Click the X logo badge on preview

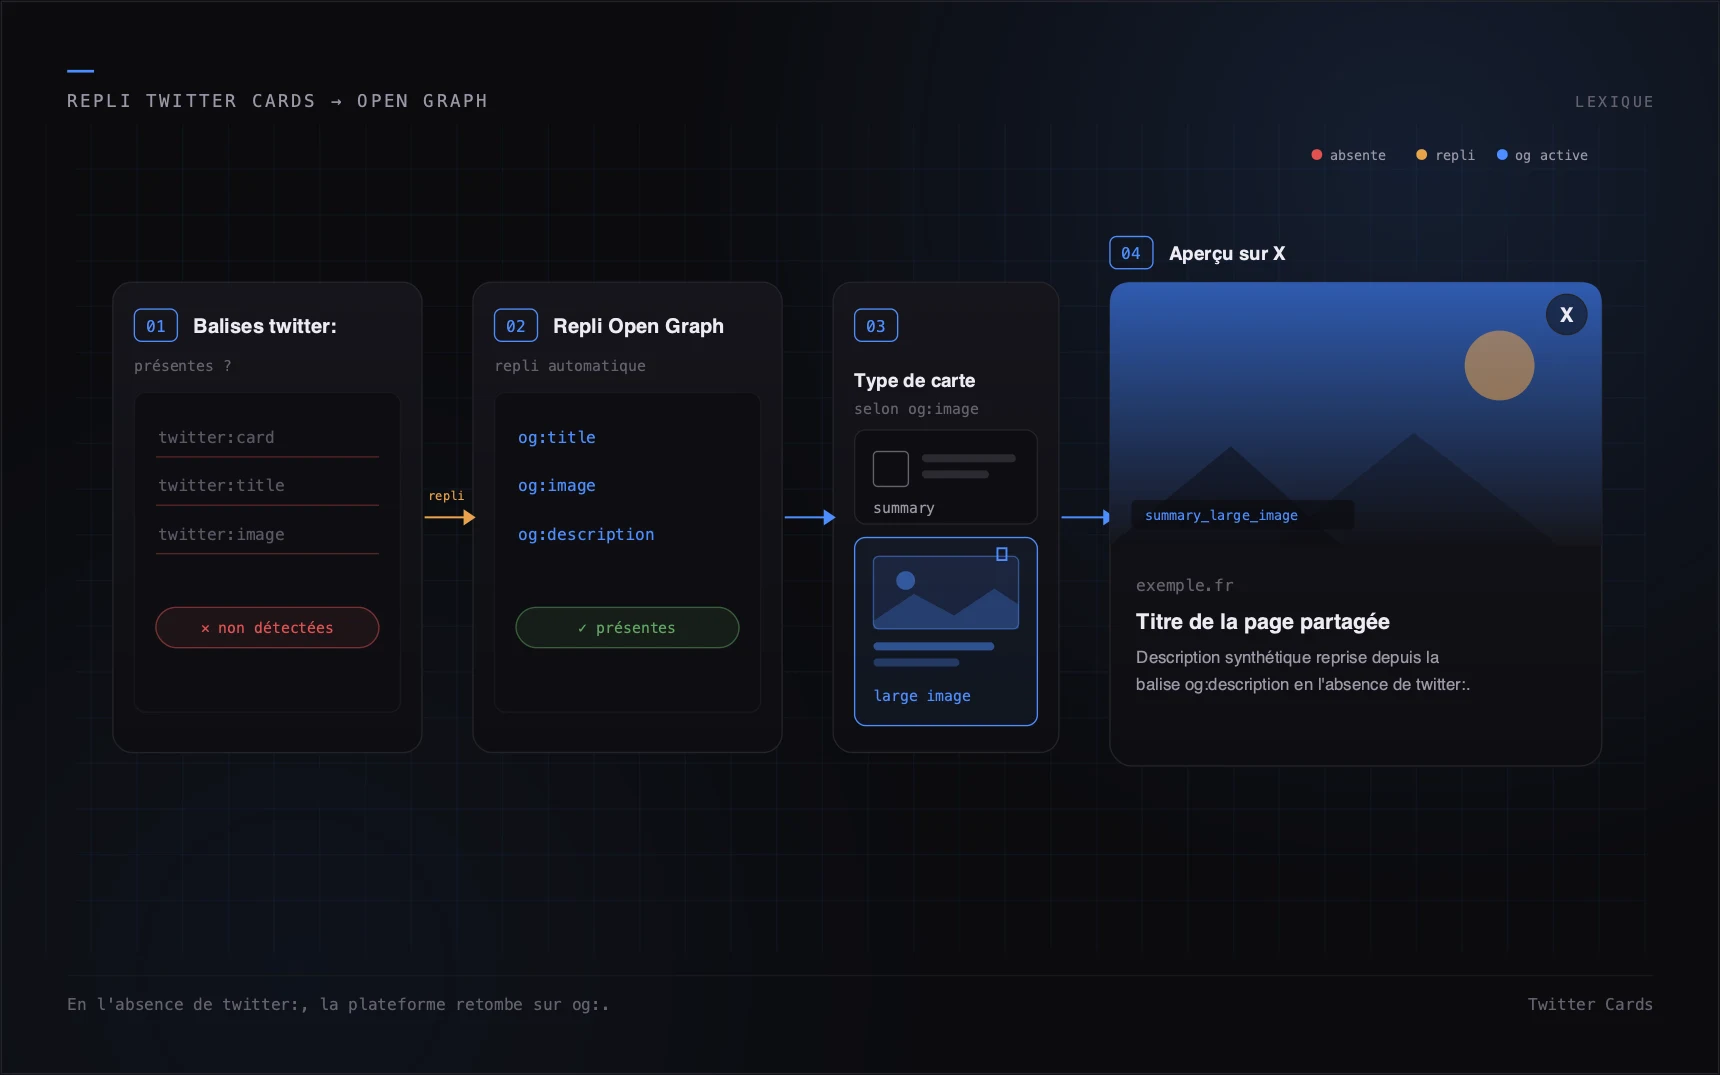1566,315
